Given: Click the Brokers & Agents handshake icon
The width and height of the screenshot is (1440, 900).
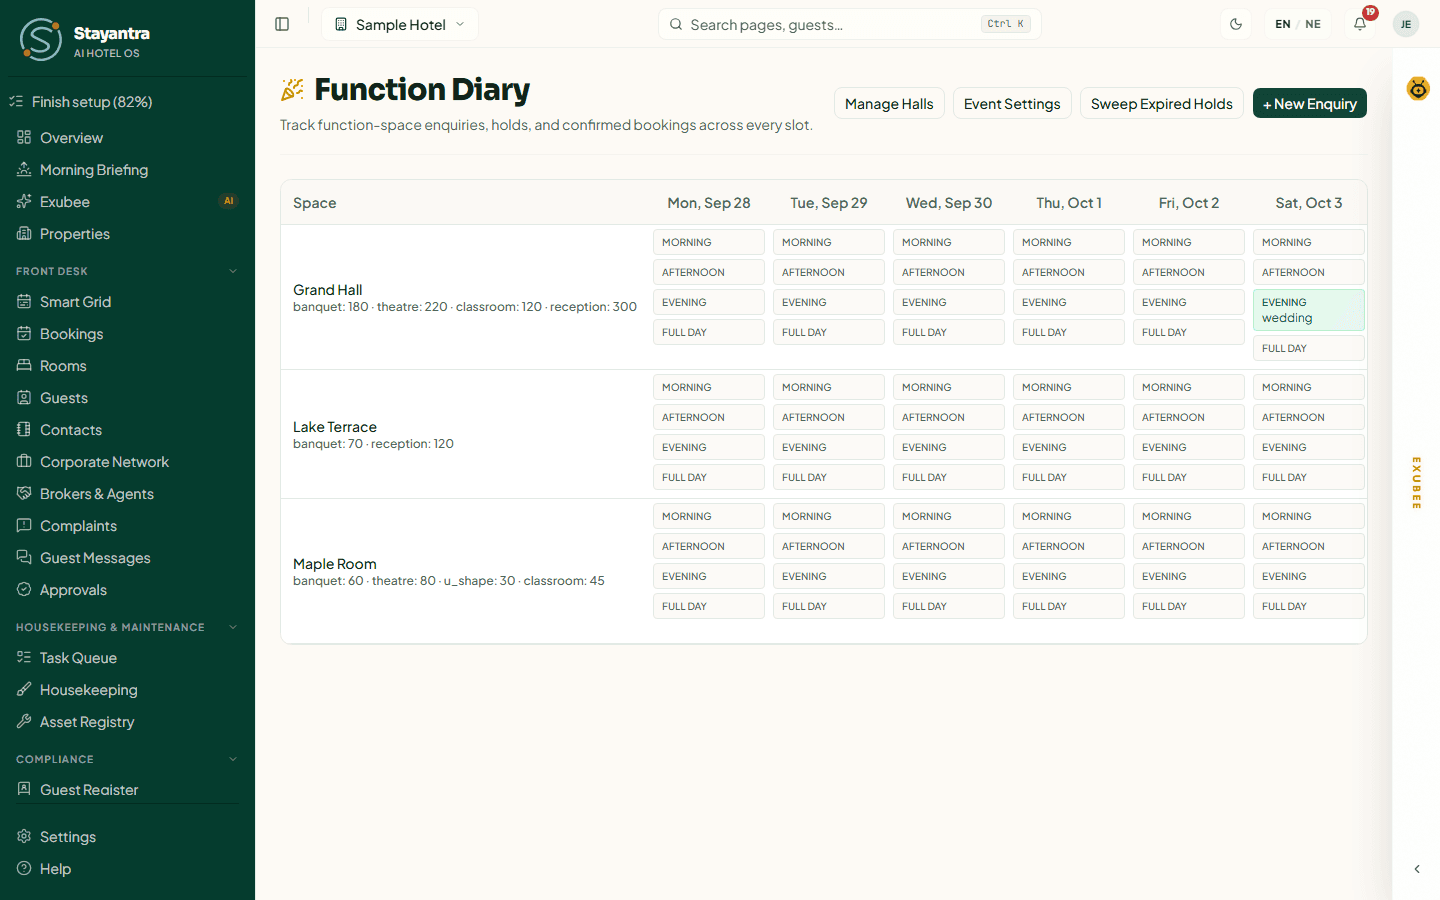Looking at the screenshot, I should 24,494.
